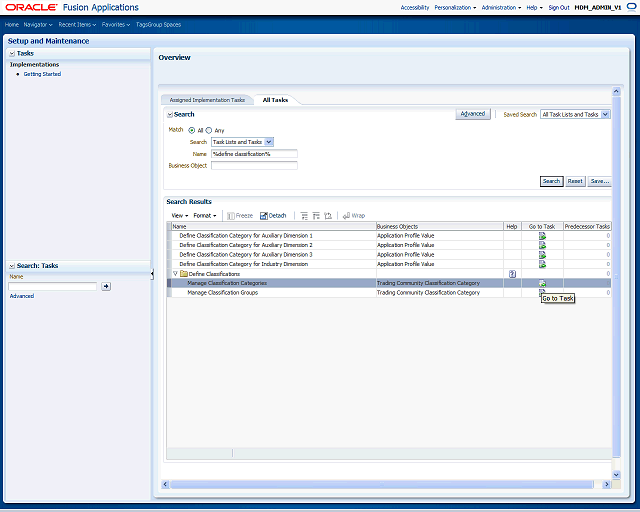Select row Define Classification Category for Industry Dimension
Image resolution: width=640 pixels, height=512 pixels.
(389, 264)
